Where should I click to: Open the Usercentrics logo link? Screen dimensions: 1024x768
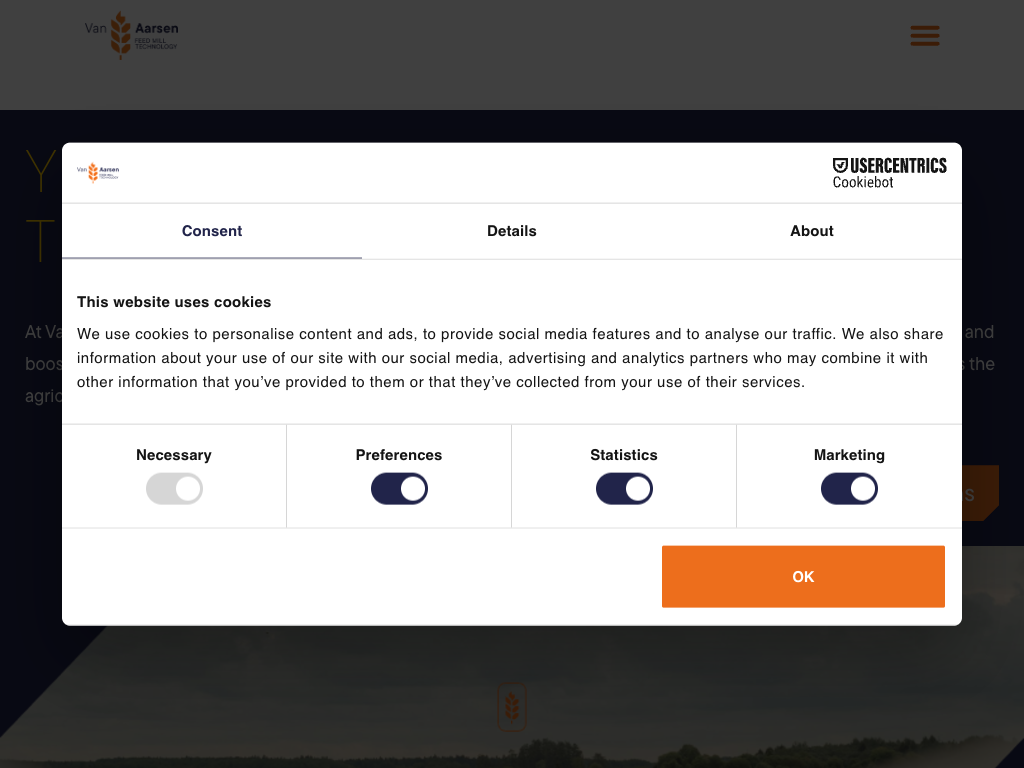click(889, 165)
